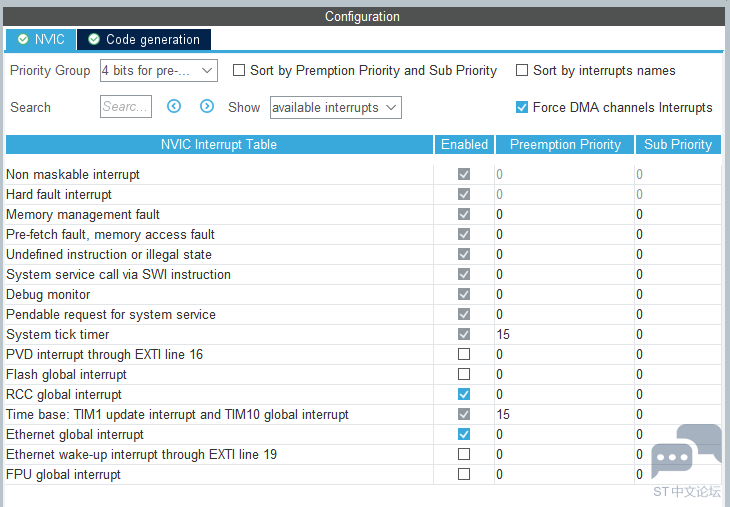Check Sort by interrupts names option
730x507 pixels.
pos(522,70)
